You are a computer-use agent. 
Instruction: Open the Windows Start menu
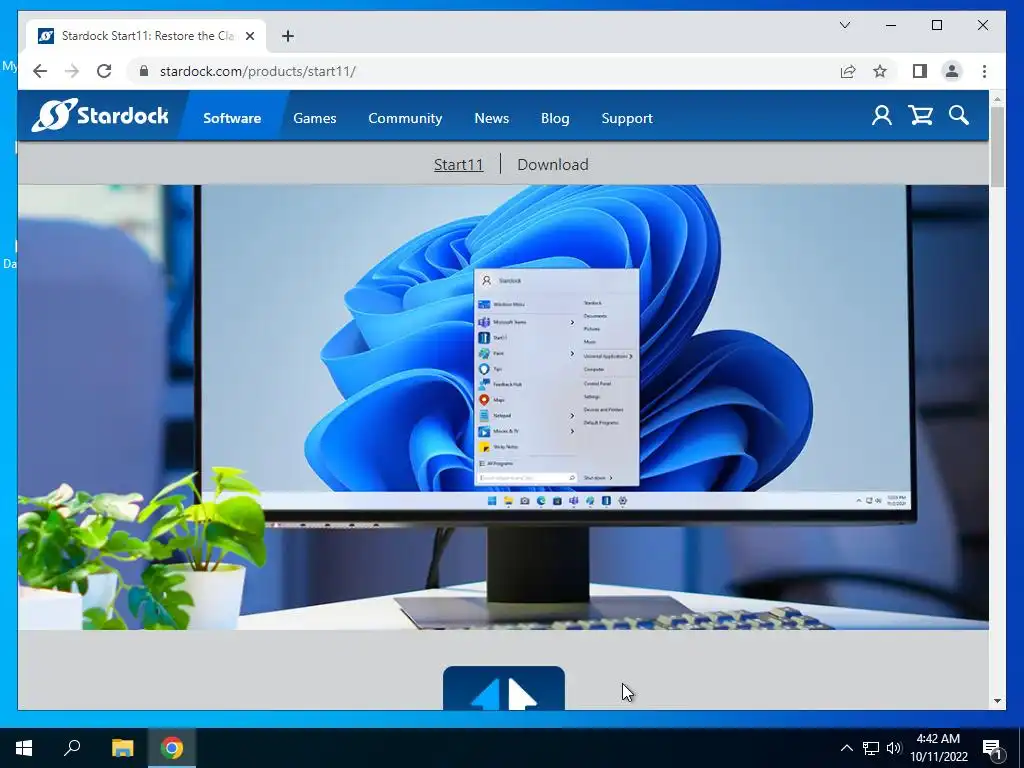click(x=24, y=748)
